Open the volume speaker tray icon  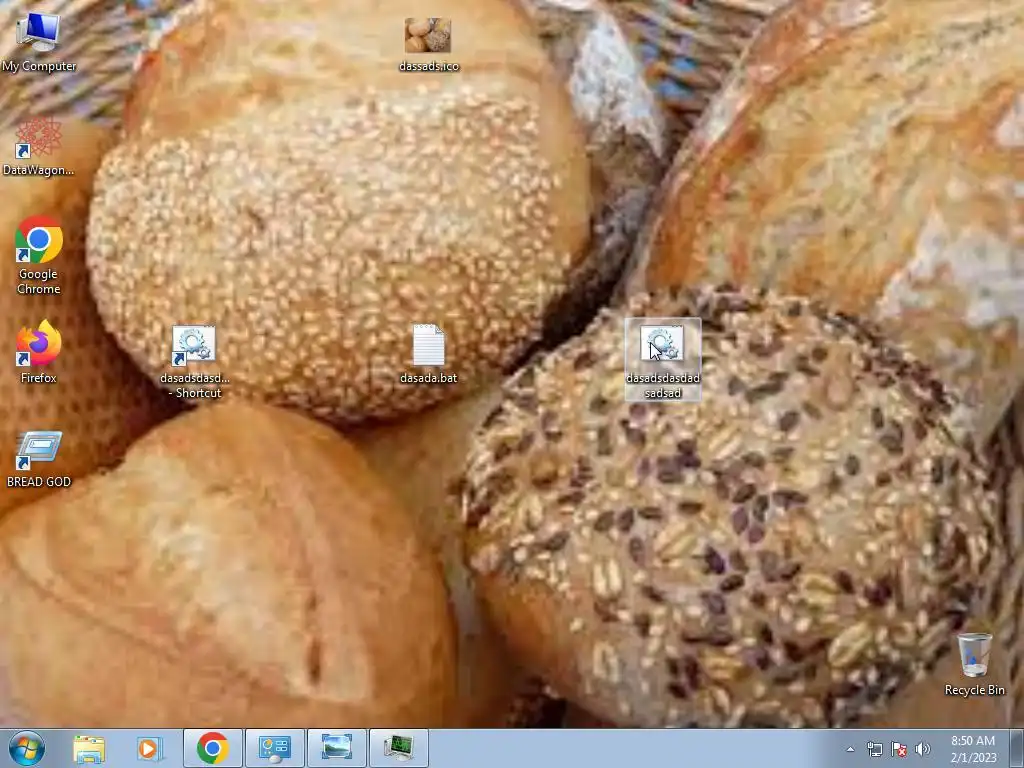coord(922,749)
